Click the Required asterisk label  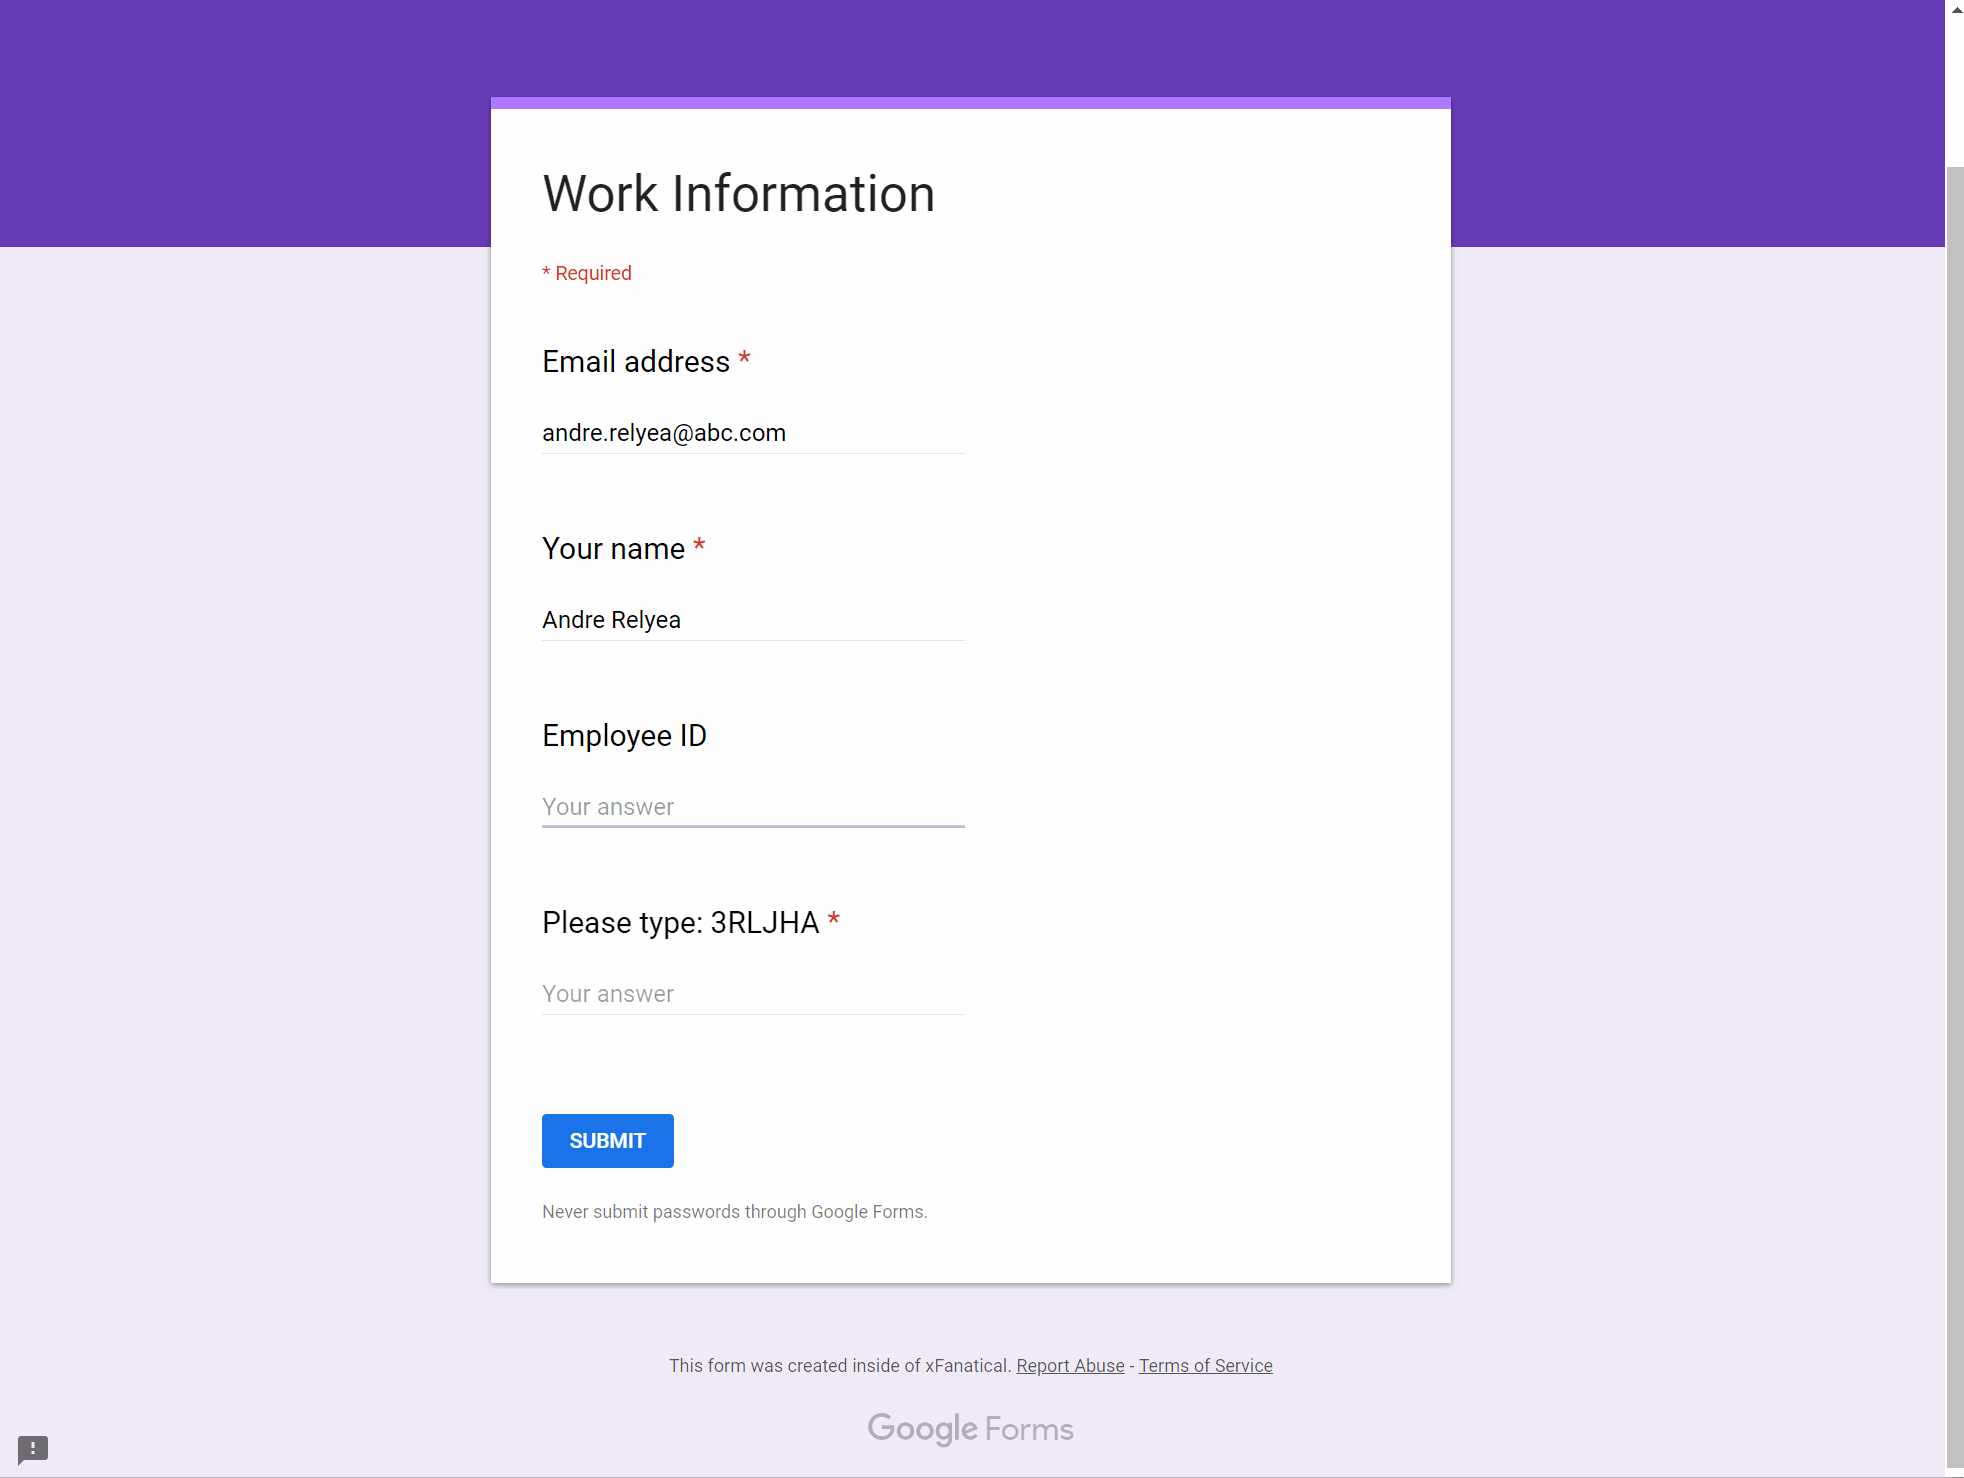(587, 272)
